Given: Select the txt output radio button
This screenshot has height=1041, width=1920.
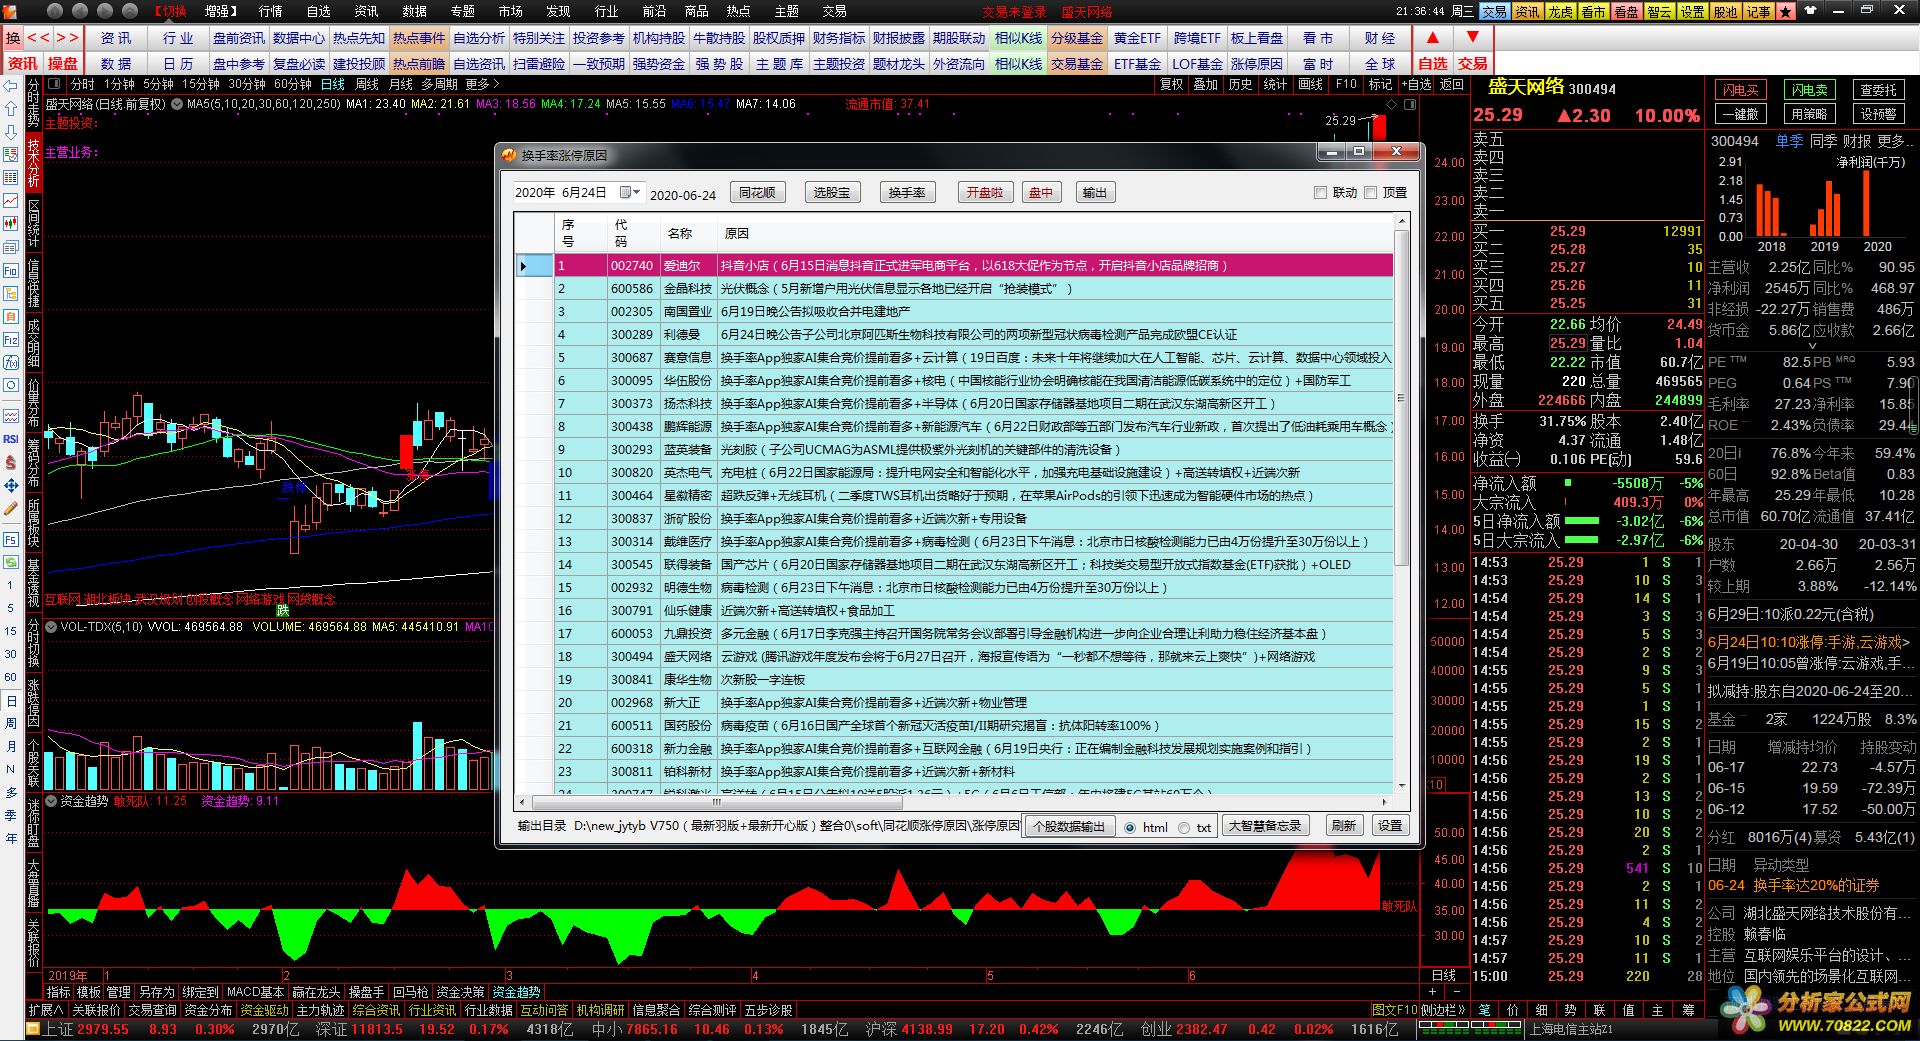Looking at the screenshot, I should 1184,827.
